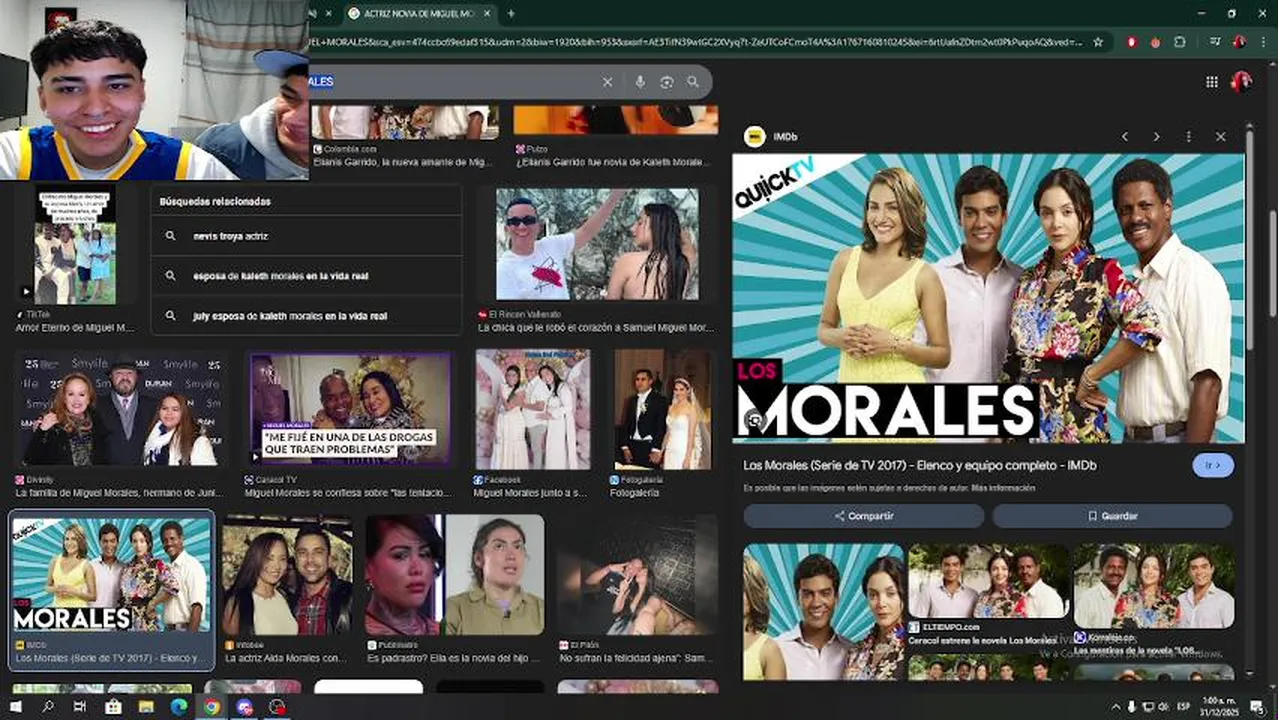Screen dimensions: 1278x720
Task: Open Google Lens image search
Action: 667,82
